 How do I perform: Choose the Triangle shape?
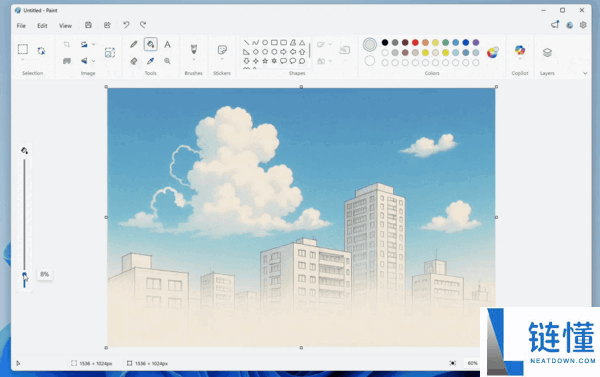point(302,42)
